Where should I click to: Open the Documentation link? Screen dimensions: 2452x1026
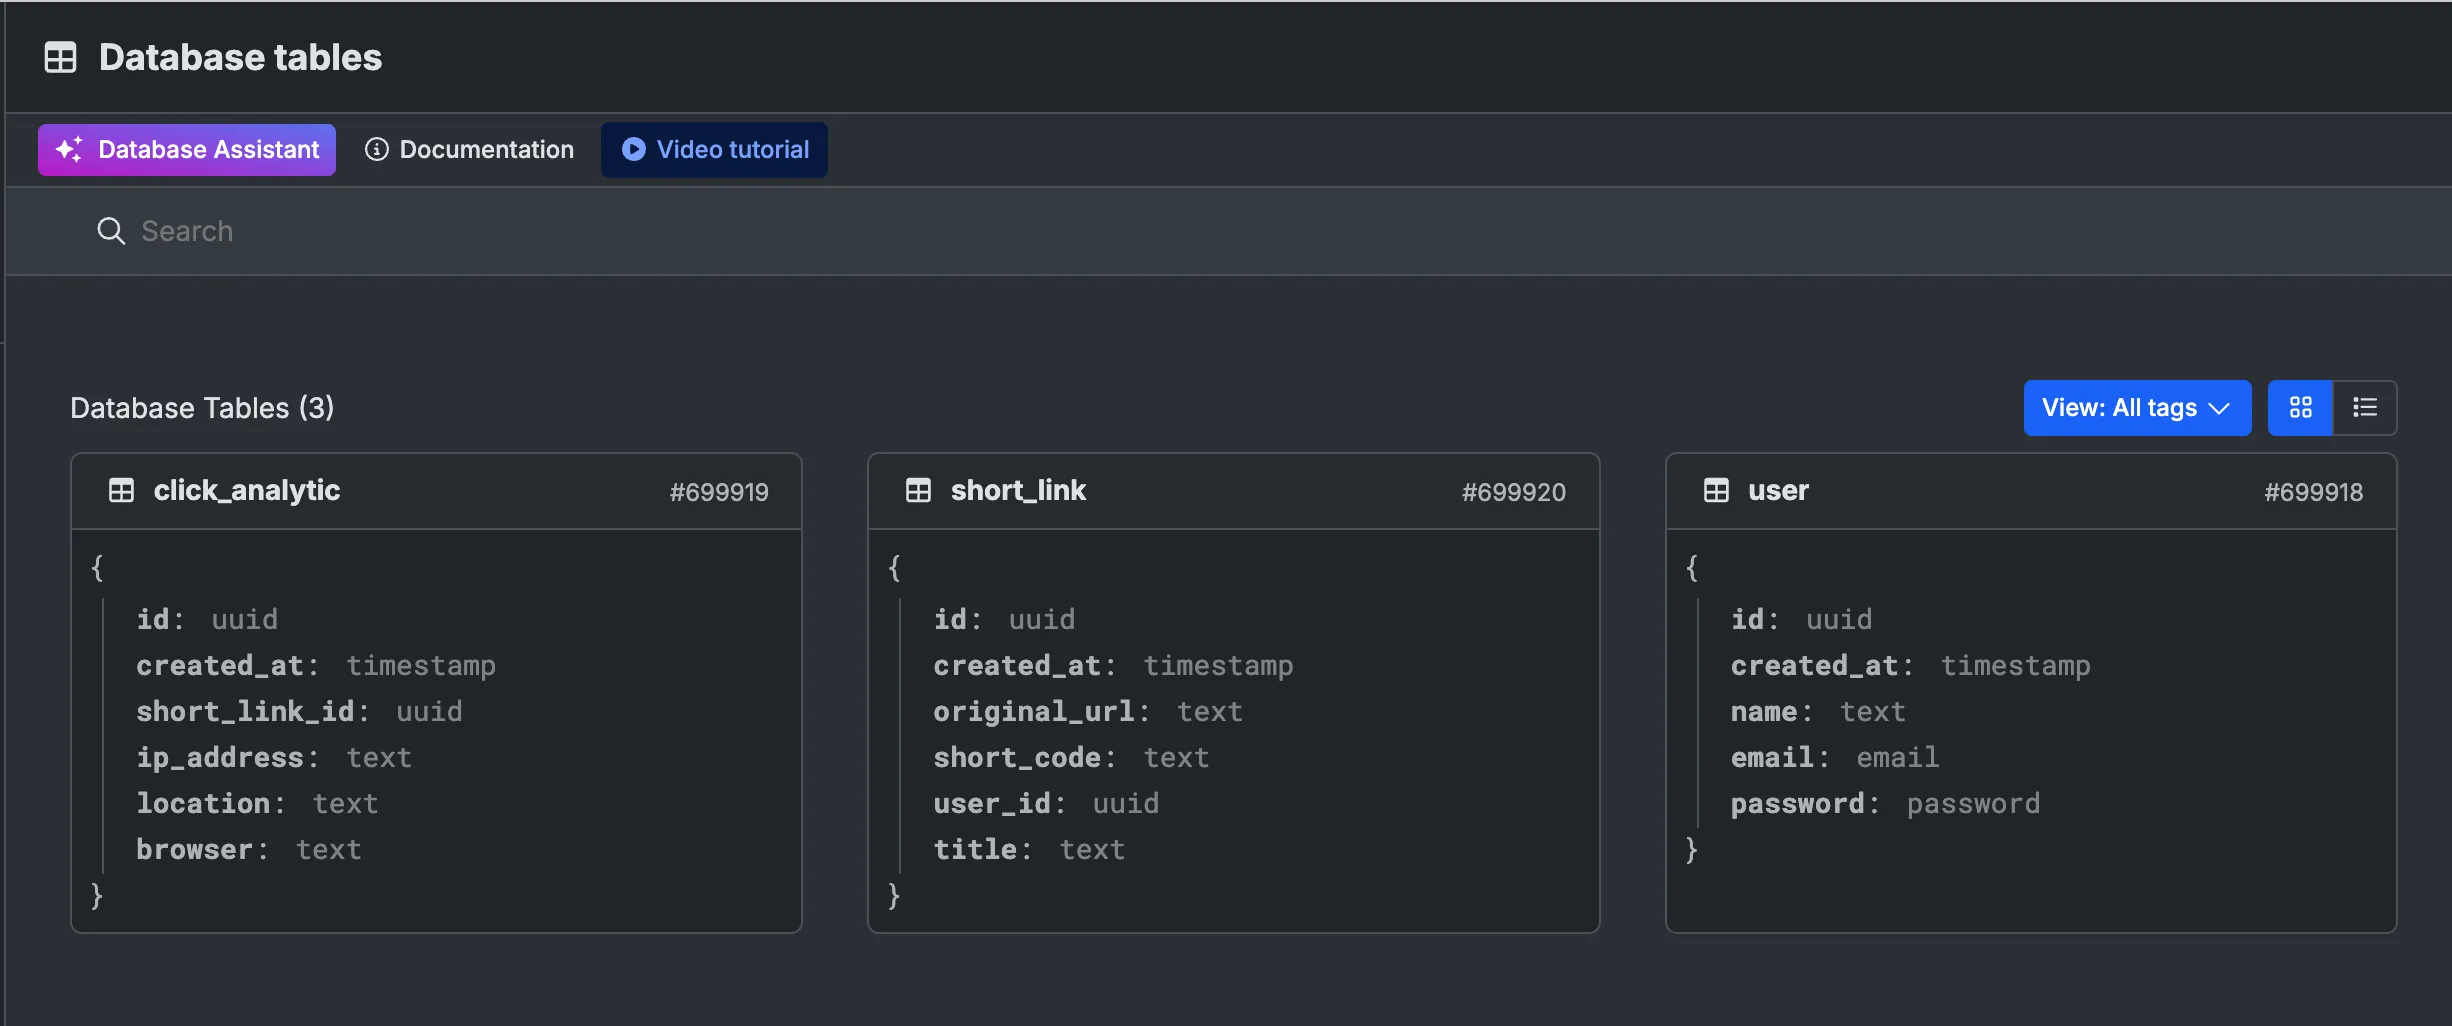point(486,149)
